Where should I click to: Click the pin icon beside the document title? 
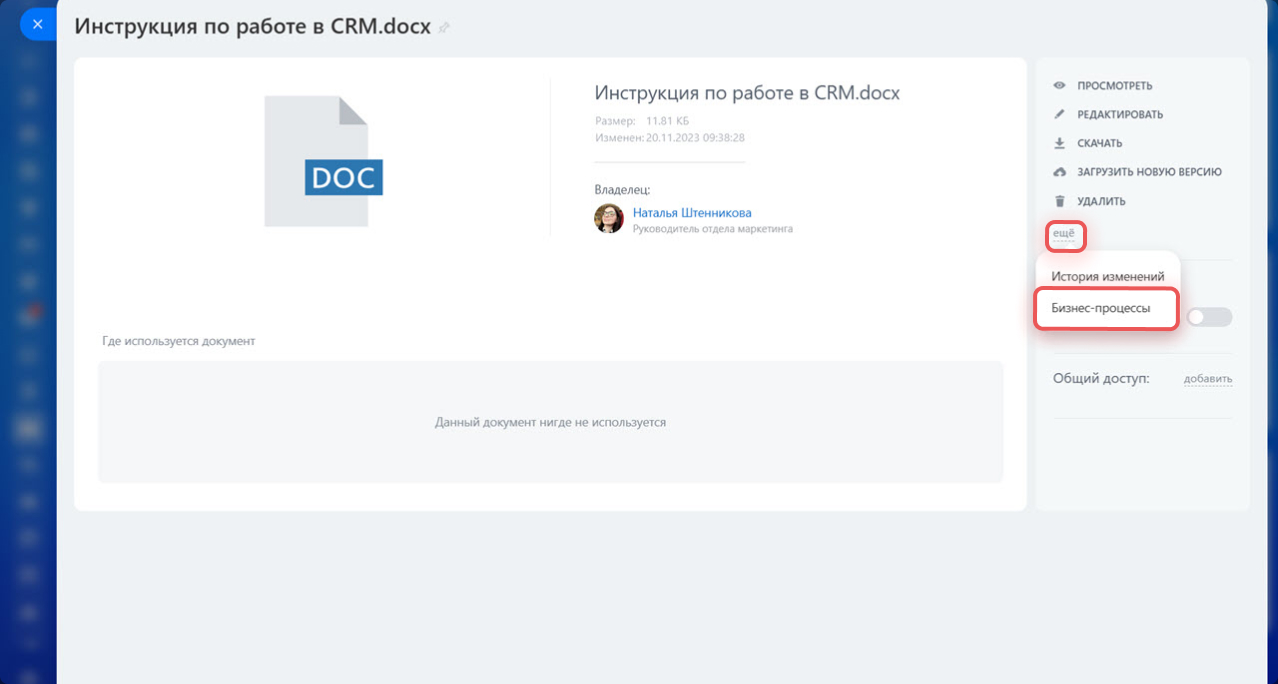pos(444,28)
